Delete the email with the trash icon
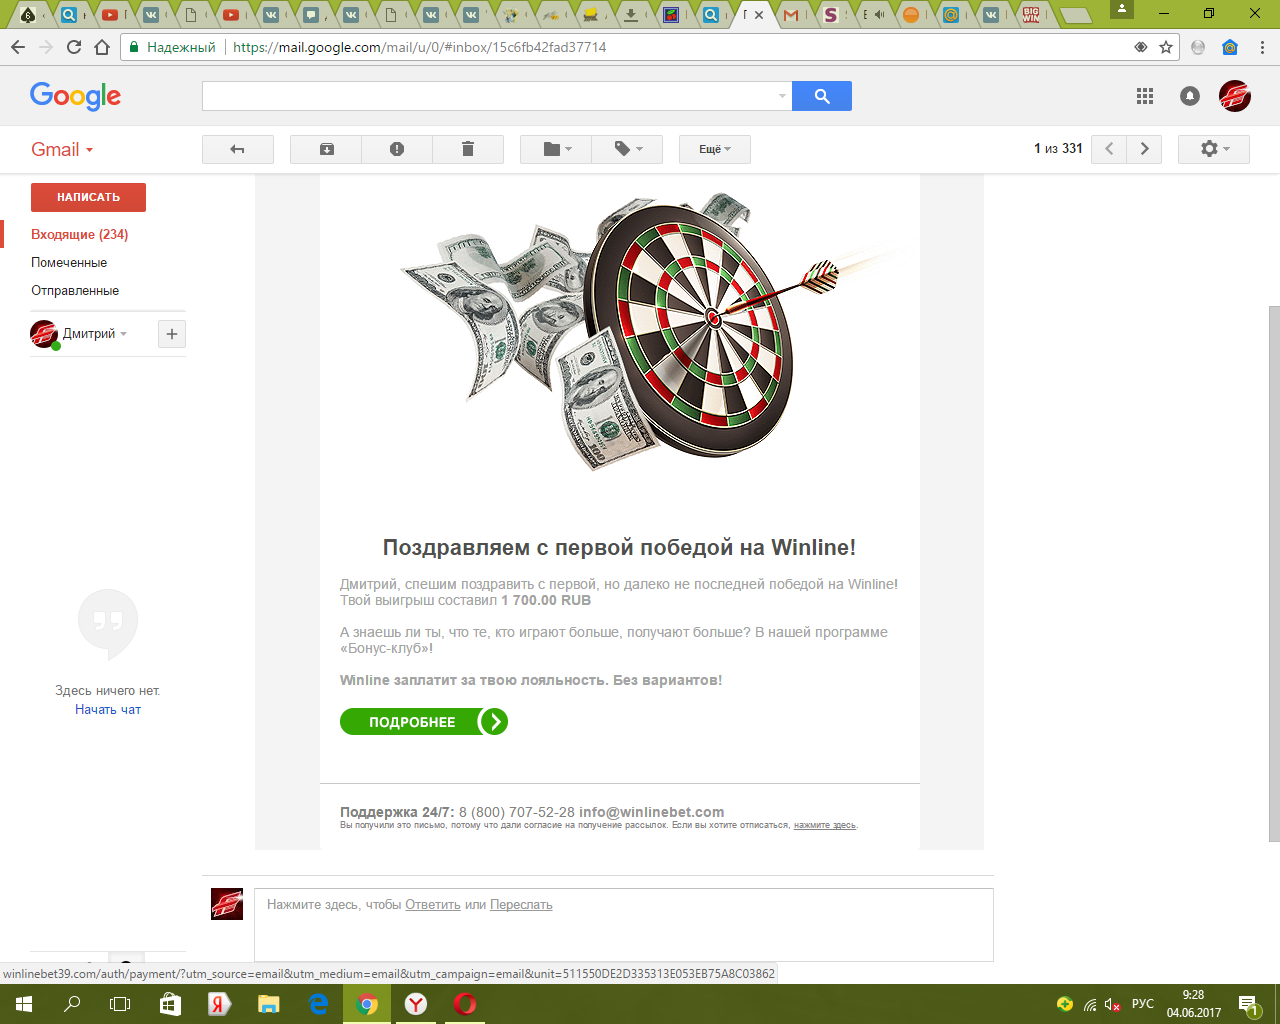The height and width of the screenshot is (1024, 1280). click(467, 149)
